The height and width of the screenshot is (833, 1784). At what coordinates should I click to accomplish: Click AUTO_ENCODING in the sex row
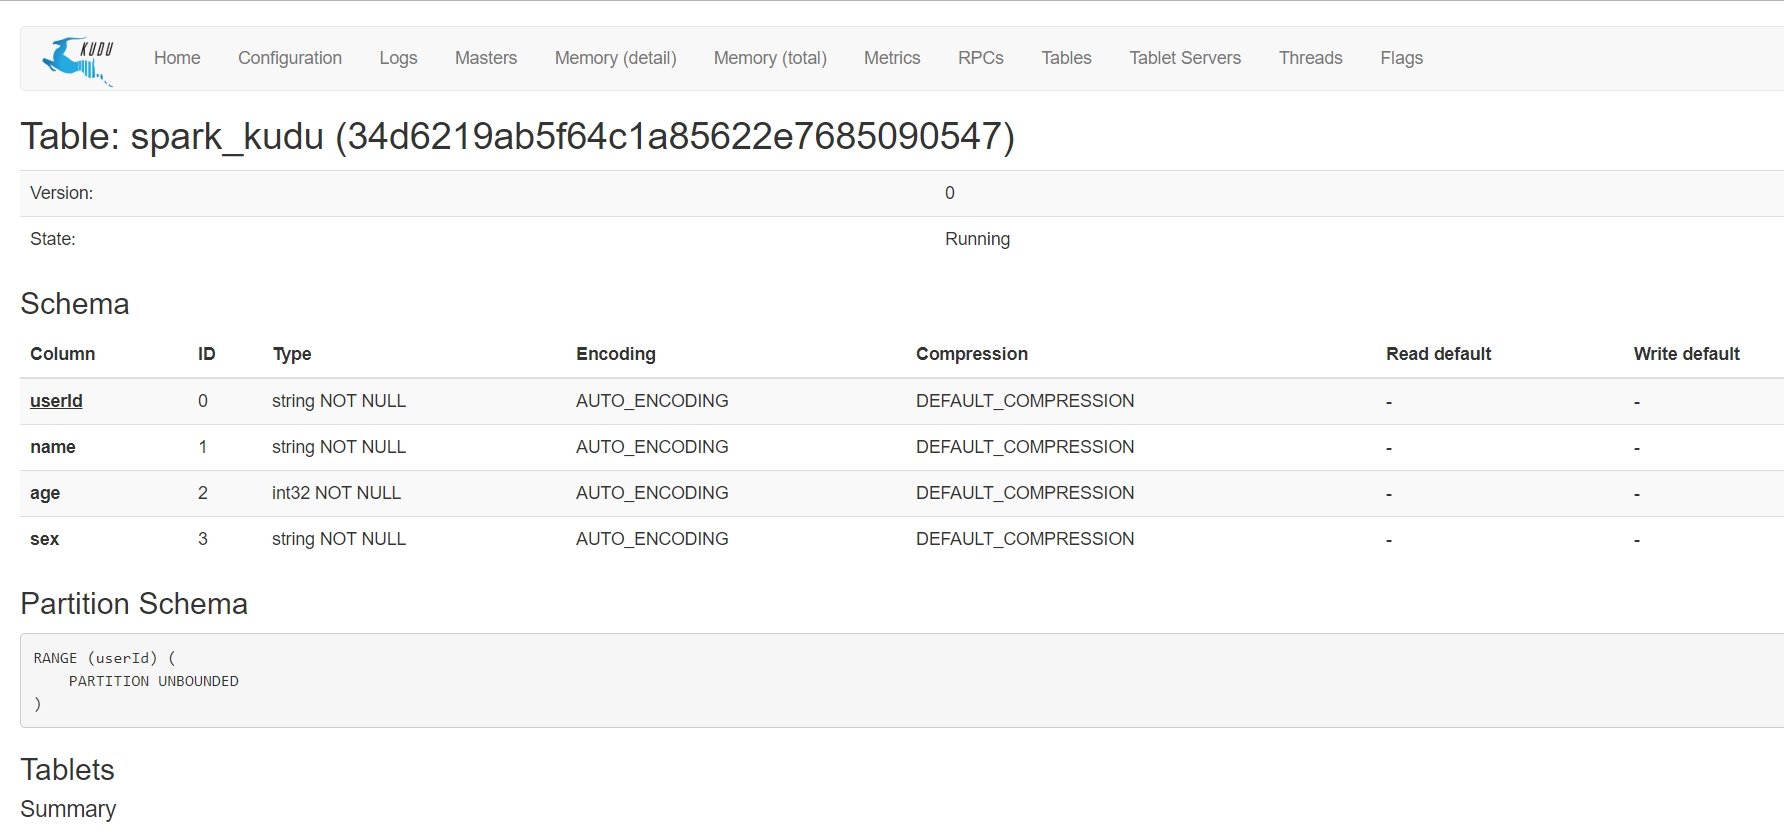(652, 539)
